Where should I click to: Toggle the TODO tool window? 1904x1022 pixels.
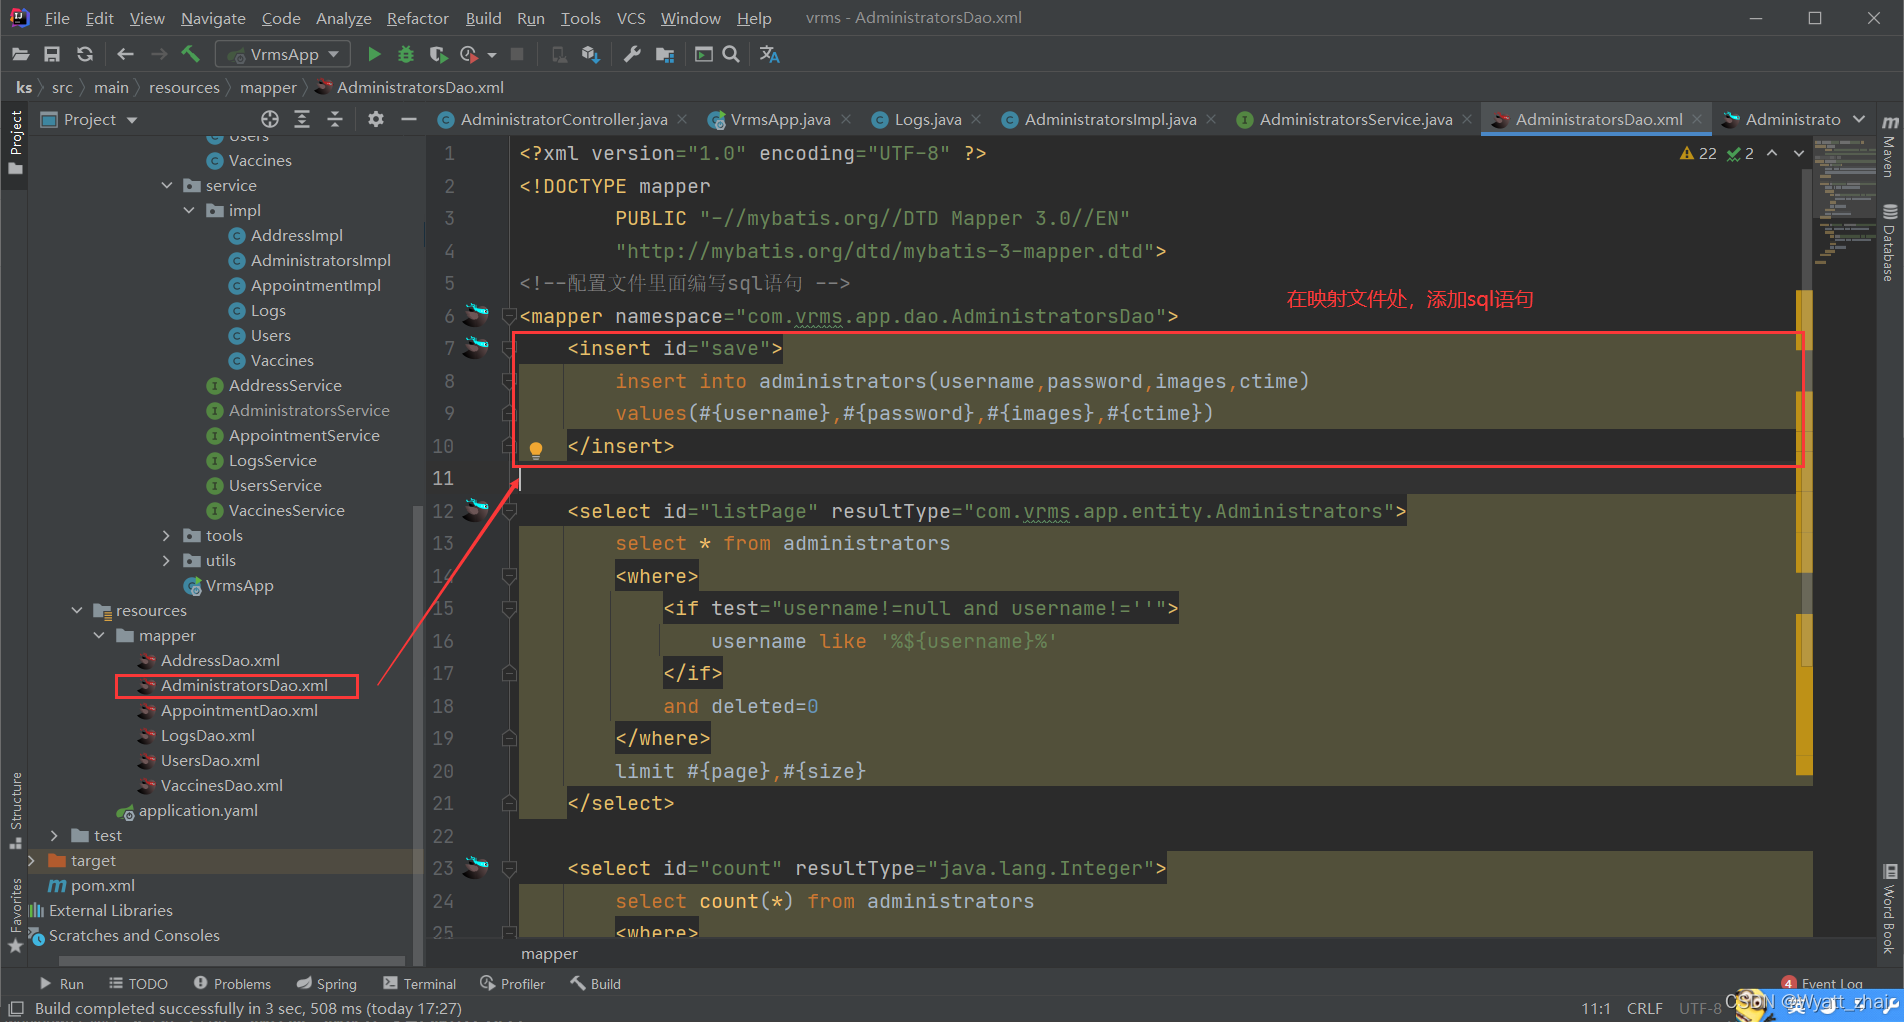point(138,984)
